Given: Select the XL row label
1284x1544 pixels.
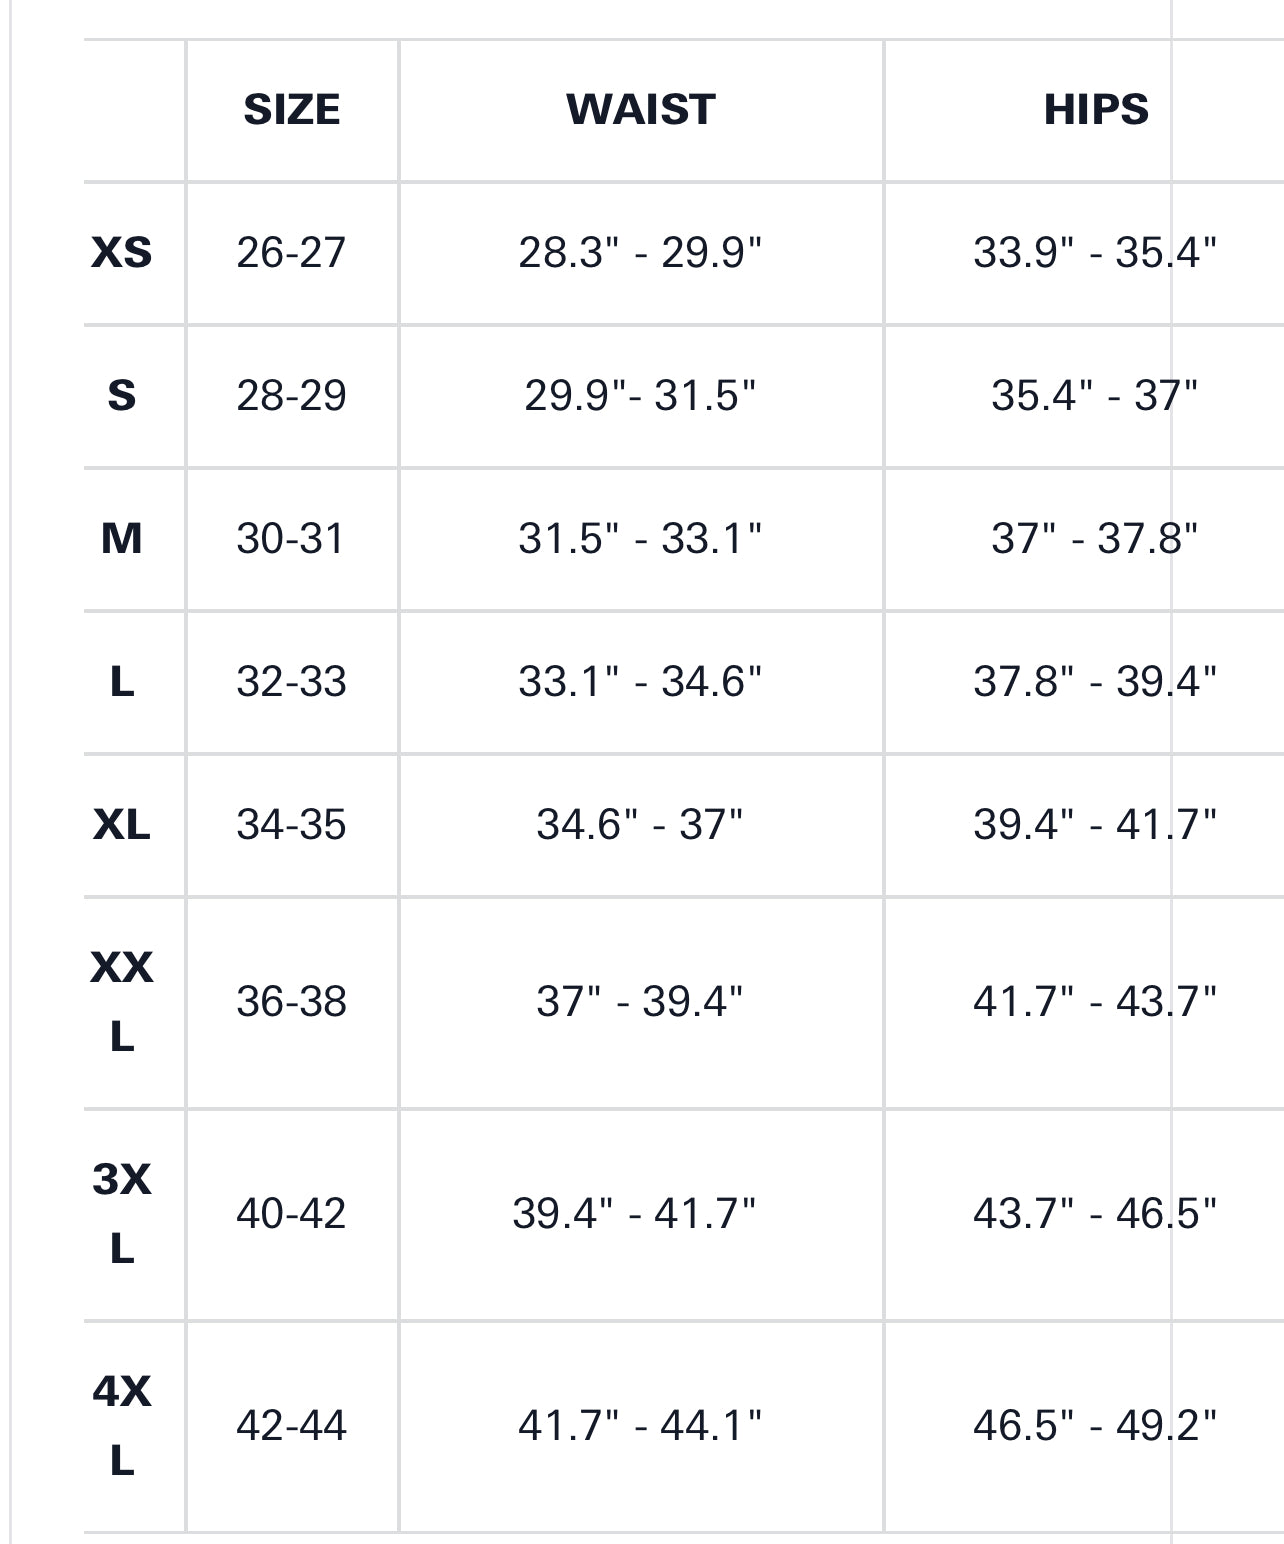Looking at the screenshot, I should pos(122,825).
